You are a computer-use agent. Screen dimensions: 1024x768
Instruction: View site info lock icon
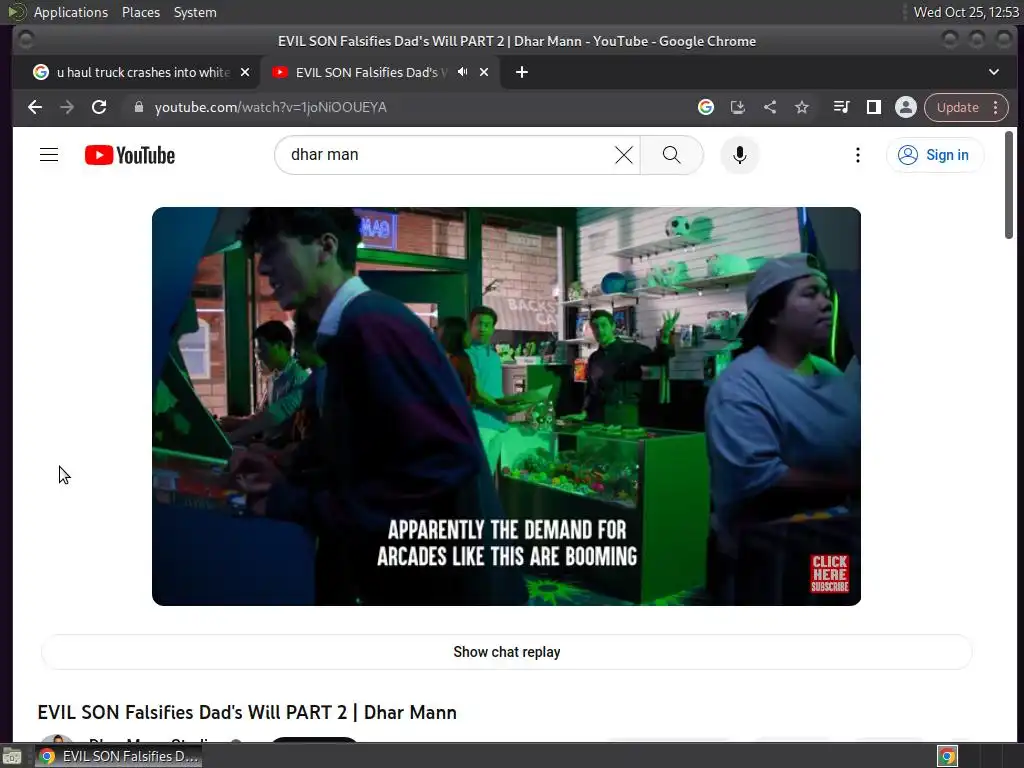pos(138,107)
